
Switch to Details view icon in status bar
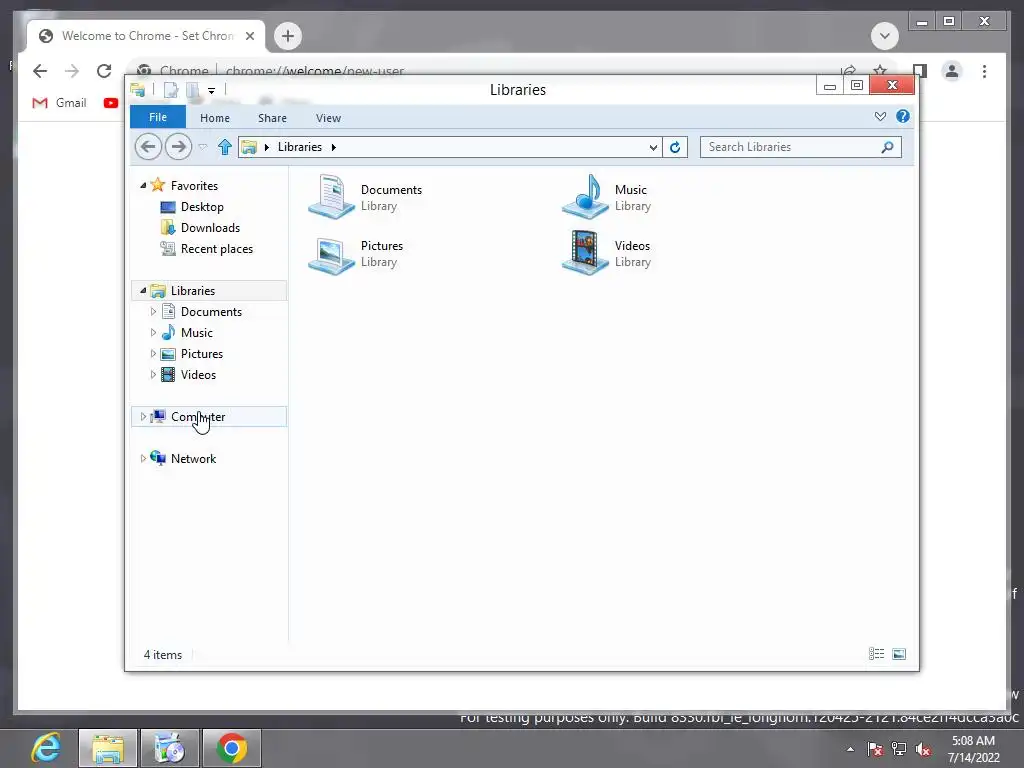coord(876,654)
